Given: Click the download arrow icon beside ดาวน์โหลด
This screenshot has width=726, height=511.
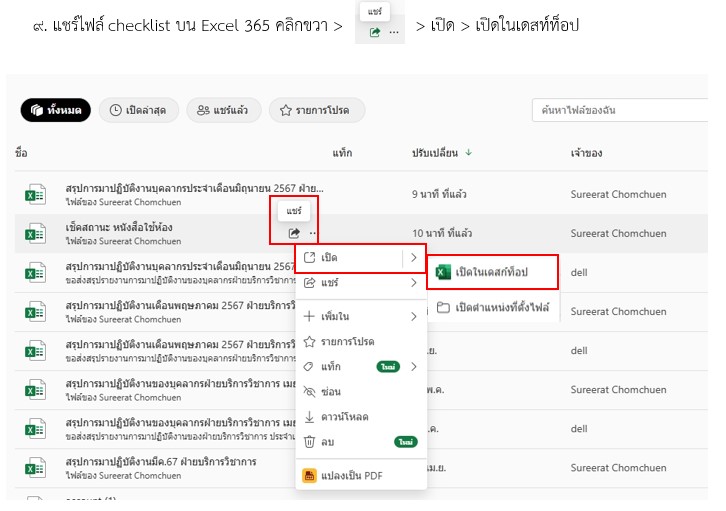Looking at the screenshot, I should tap(310, 416).
